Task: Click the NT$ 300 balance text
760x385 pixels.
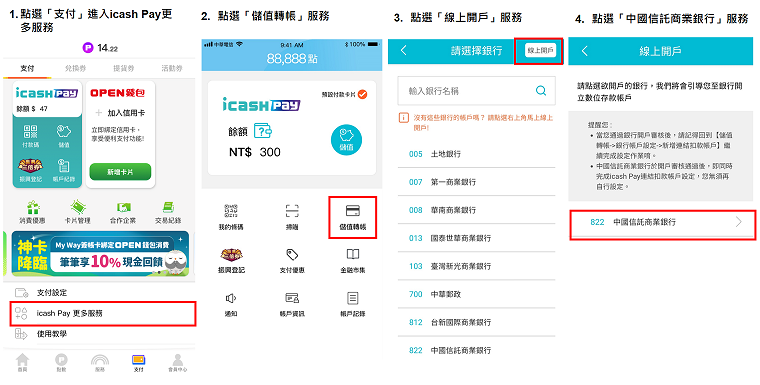Action: point(255,152)
